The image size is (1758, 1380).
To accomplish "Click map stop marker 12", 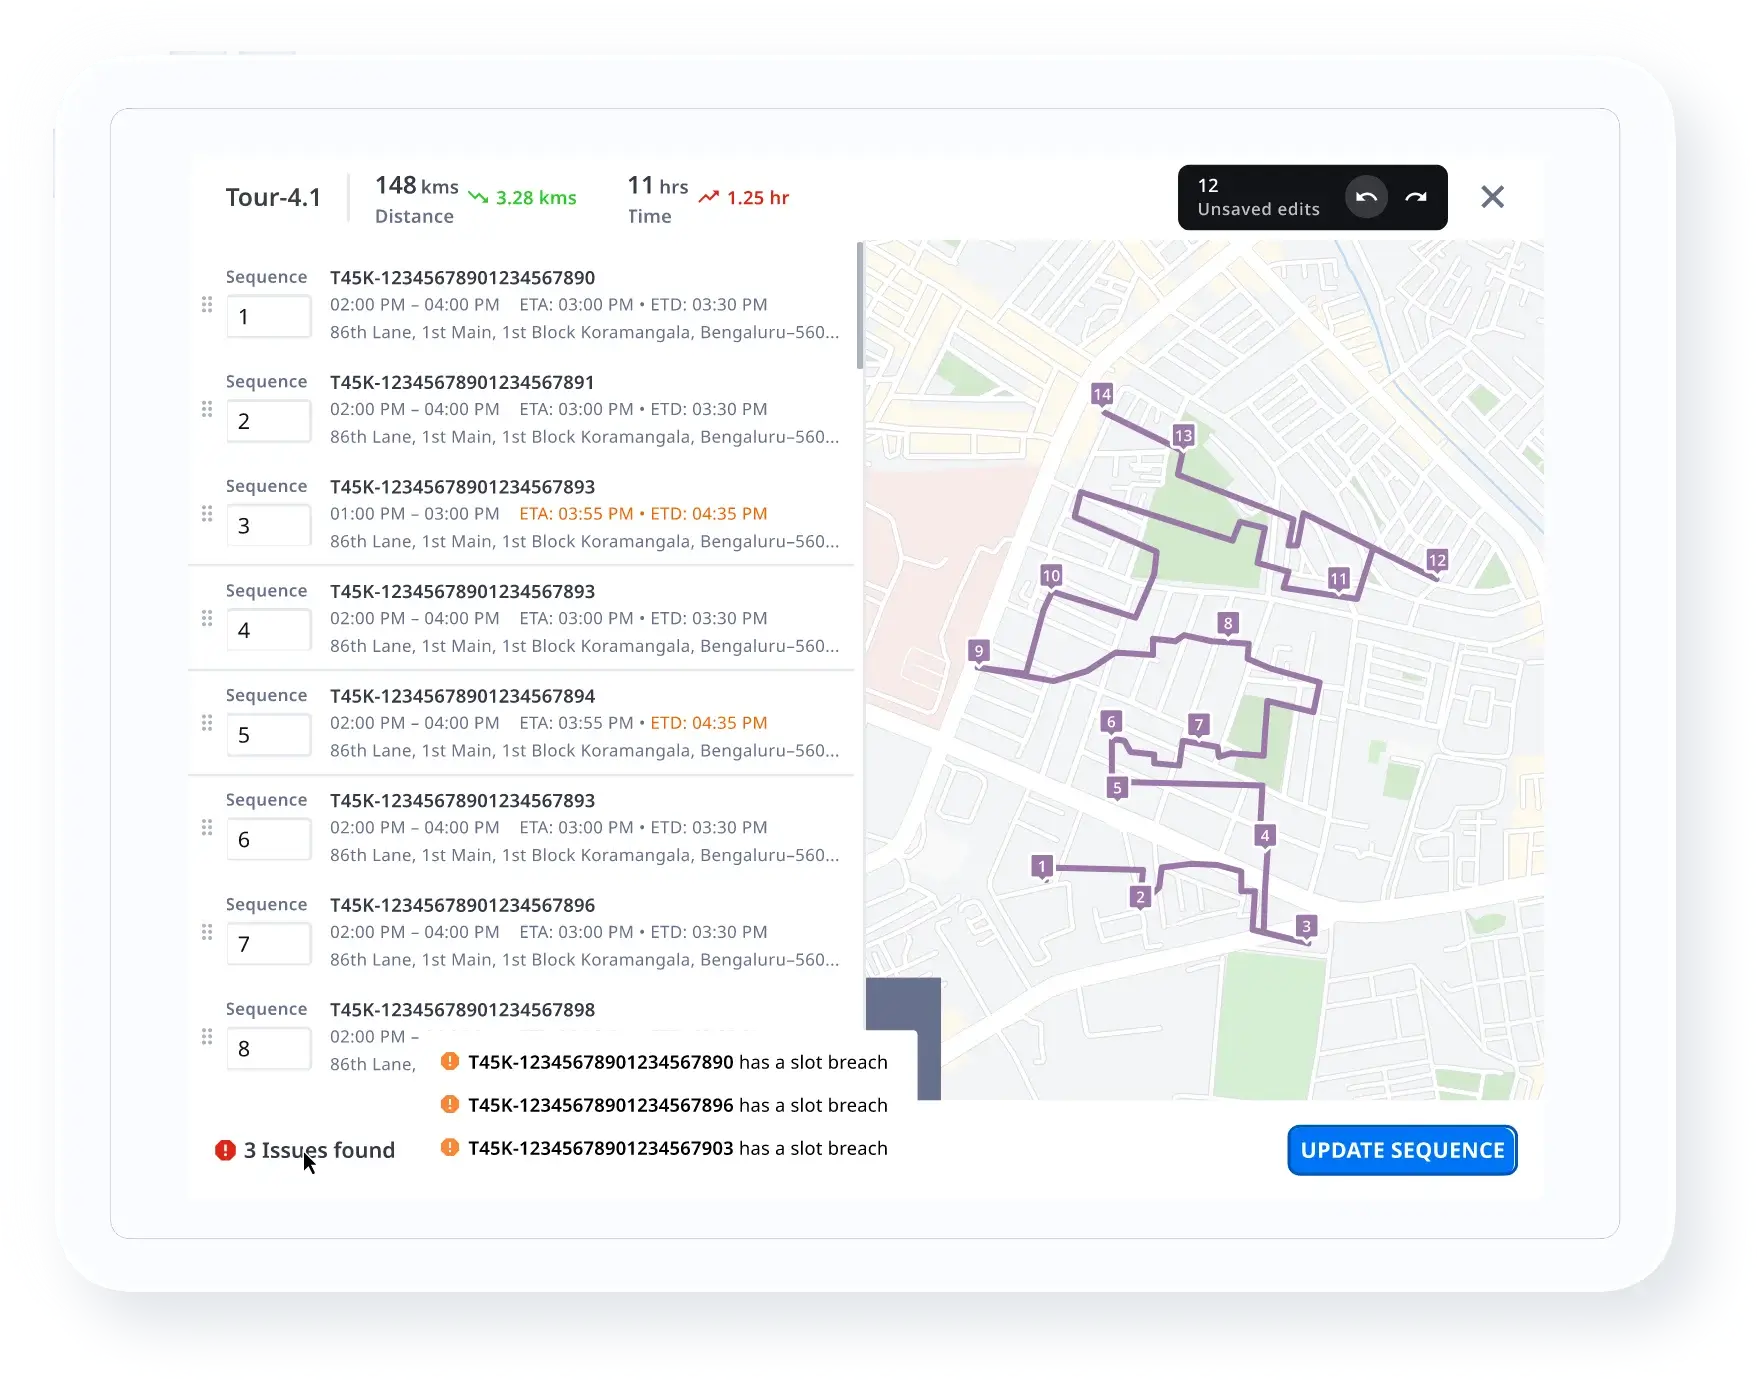I will (x=1437, y=561).
